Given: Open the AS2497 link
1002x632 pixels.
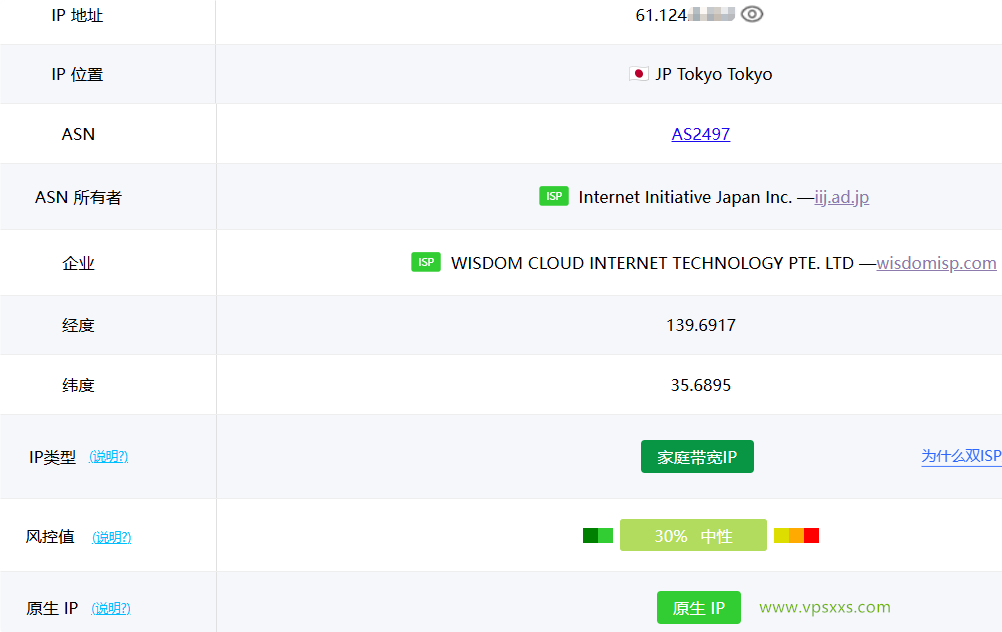Looking at the screenshot, I should (x=700, y=134).
